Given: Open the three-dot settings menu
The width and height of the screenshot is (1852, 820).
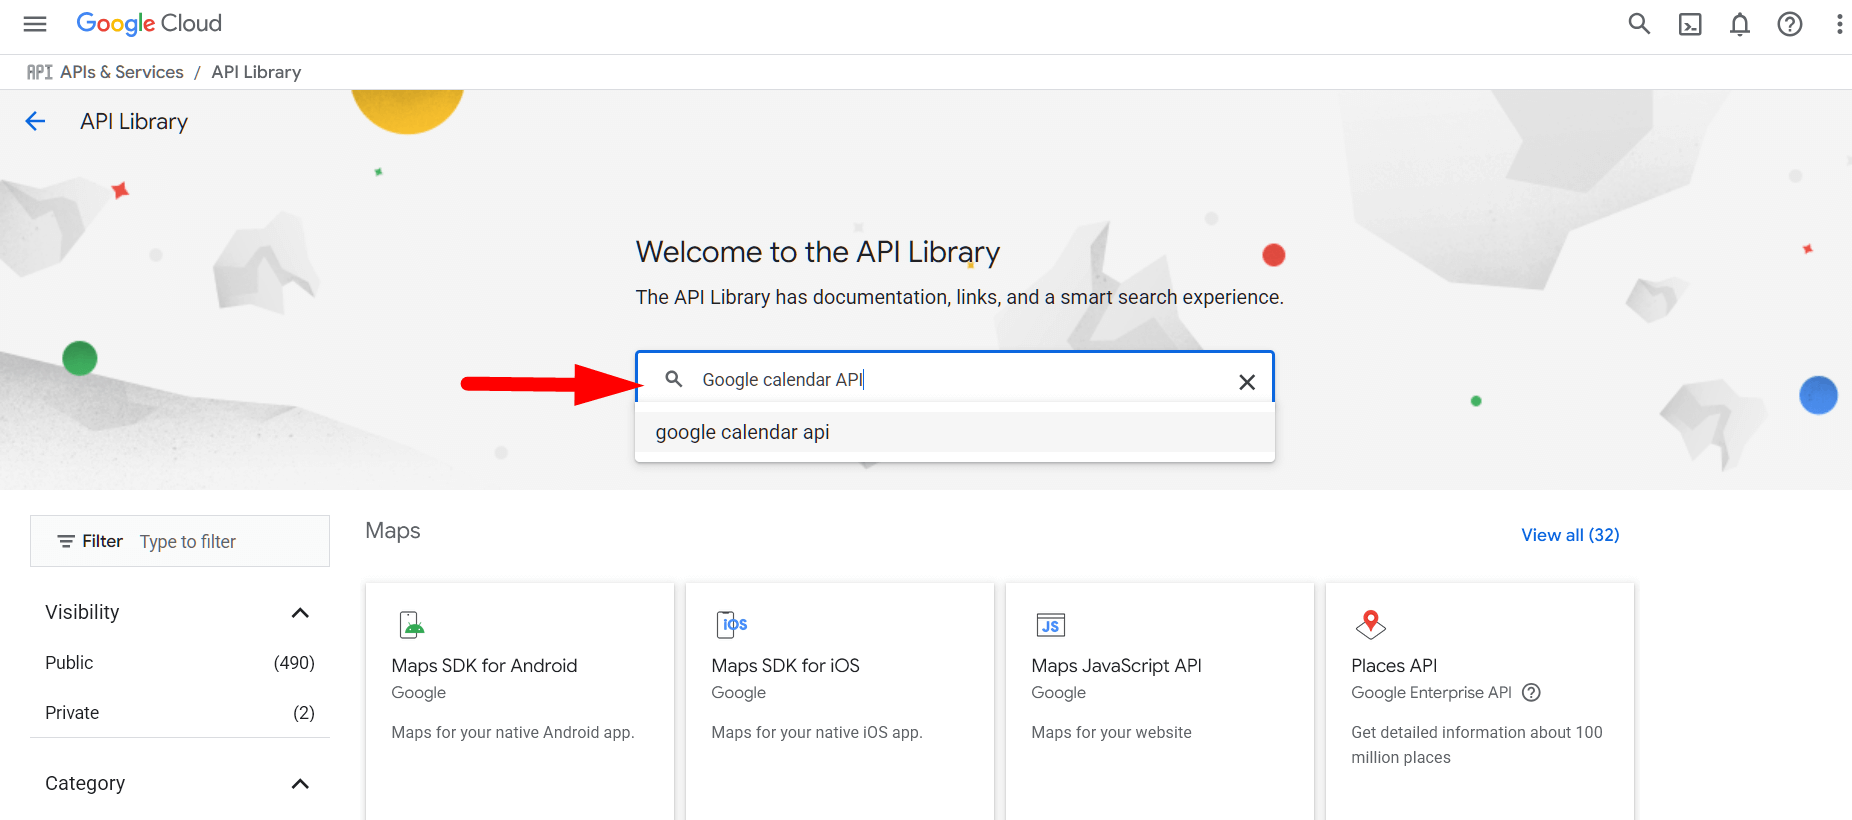Looking at the screenshot, I should coord(1839,24).
